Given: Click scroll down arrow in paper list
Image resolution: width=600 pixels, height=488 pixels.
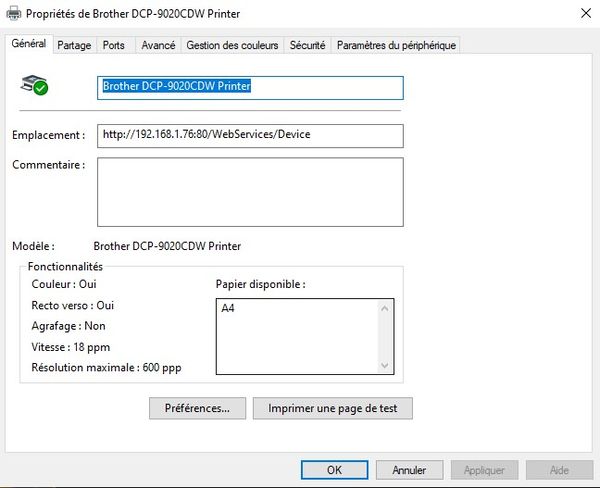Looking at the screenshot, I should pyautogui.click(x=385, y=366).
